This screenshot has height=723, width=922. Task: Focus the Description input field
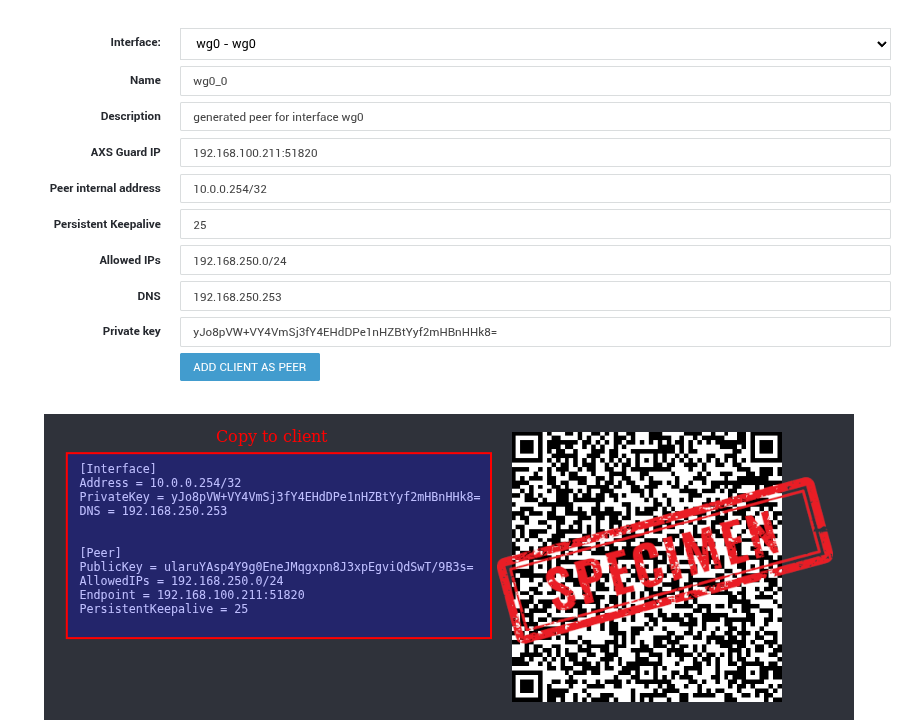(x=535, y=117)
